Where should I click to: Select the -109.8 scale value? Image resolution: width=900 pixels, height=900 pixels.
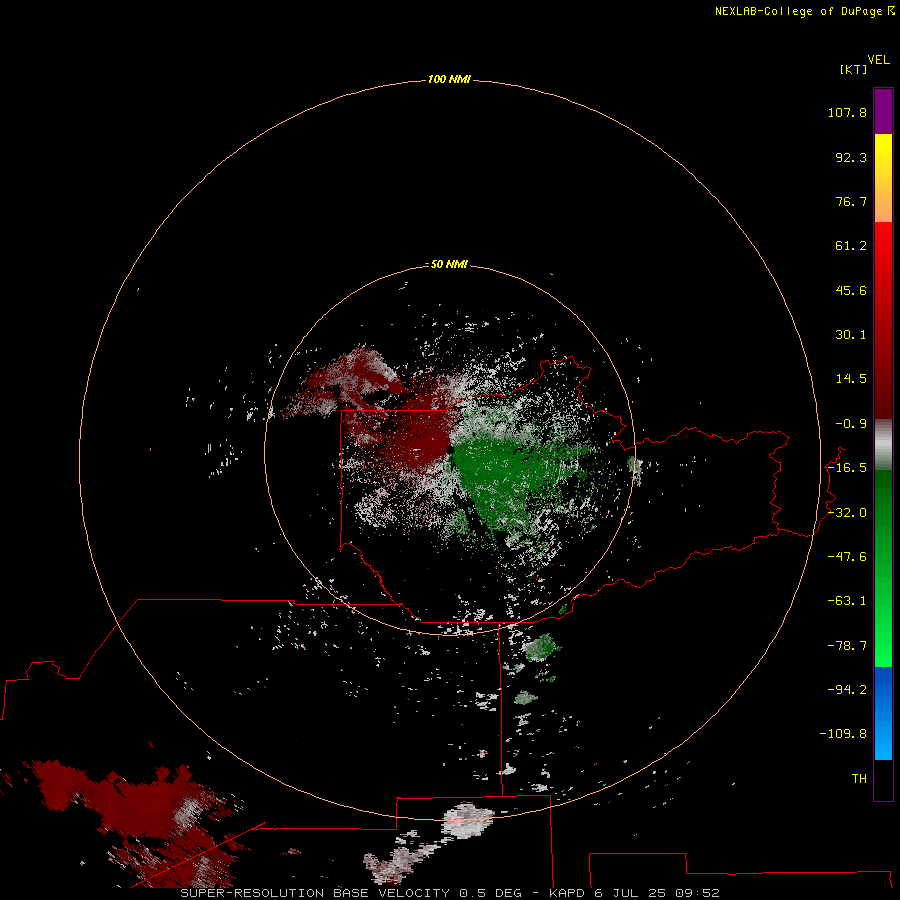point(844,734)
